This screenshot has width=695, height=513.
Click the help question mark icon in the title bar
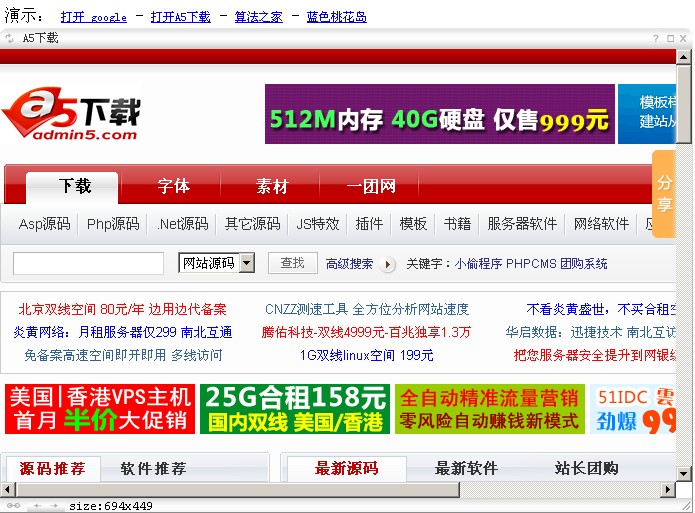click(x=656, y=39)
